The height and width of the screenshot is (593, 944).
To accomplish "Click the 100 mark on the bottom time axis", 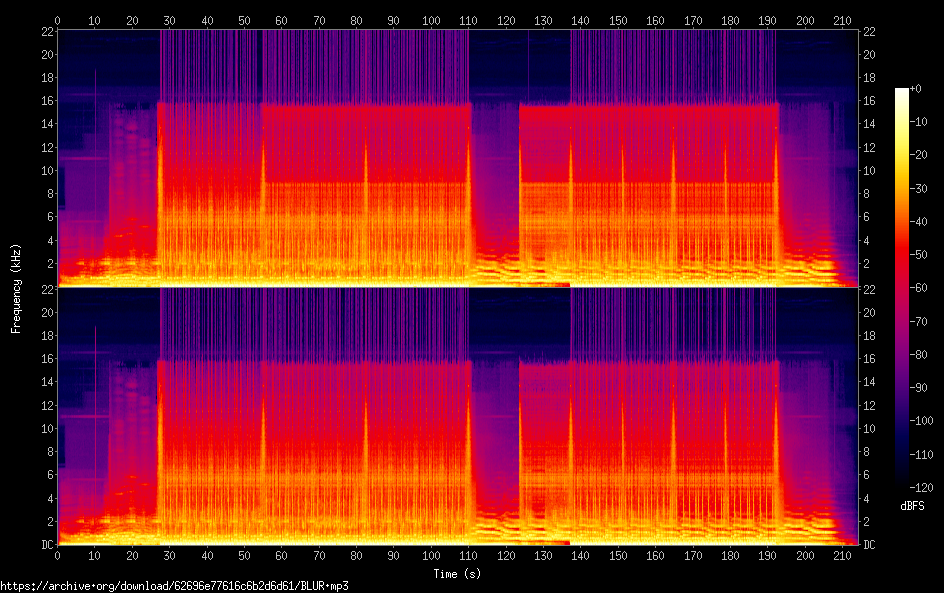I will tap(431, 556).
